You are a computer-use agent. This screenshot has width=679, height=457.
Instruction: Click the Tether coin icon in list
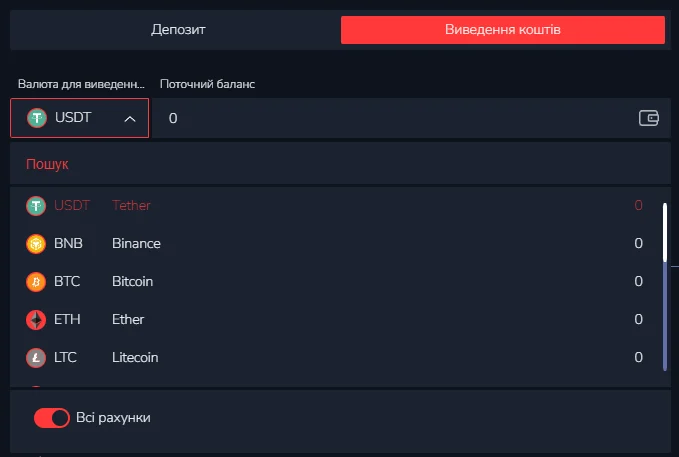click(x=36, y=206)
